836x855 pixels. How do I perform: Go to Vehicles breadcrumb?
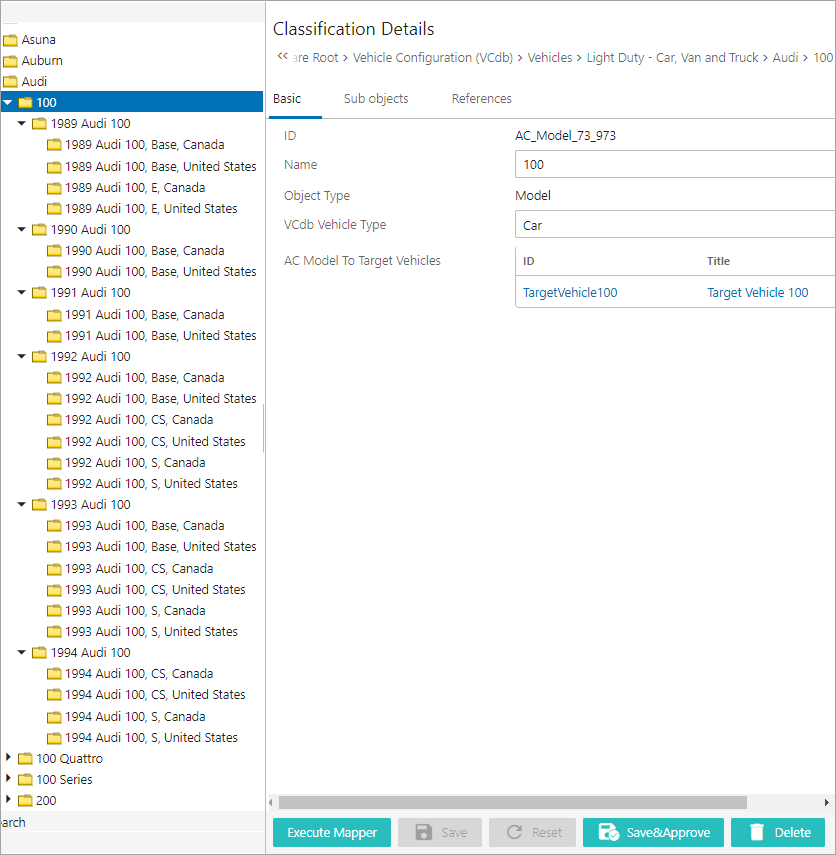pos(550,58)
